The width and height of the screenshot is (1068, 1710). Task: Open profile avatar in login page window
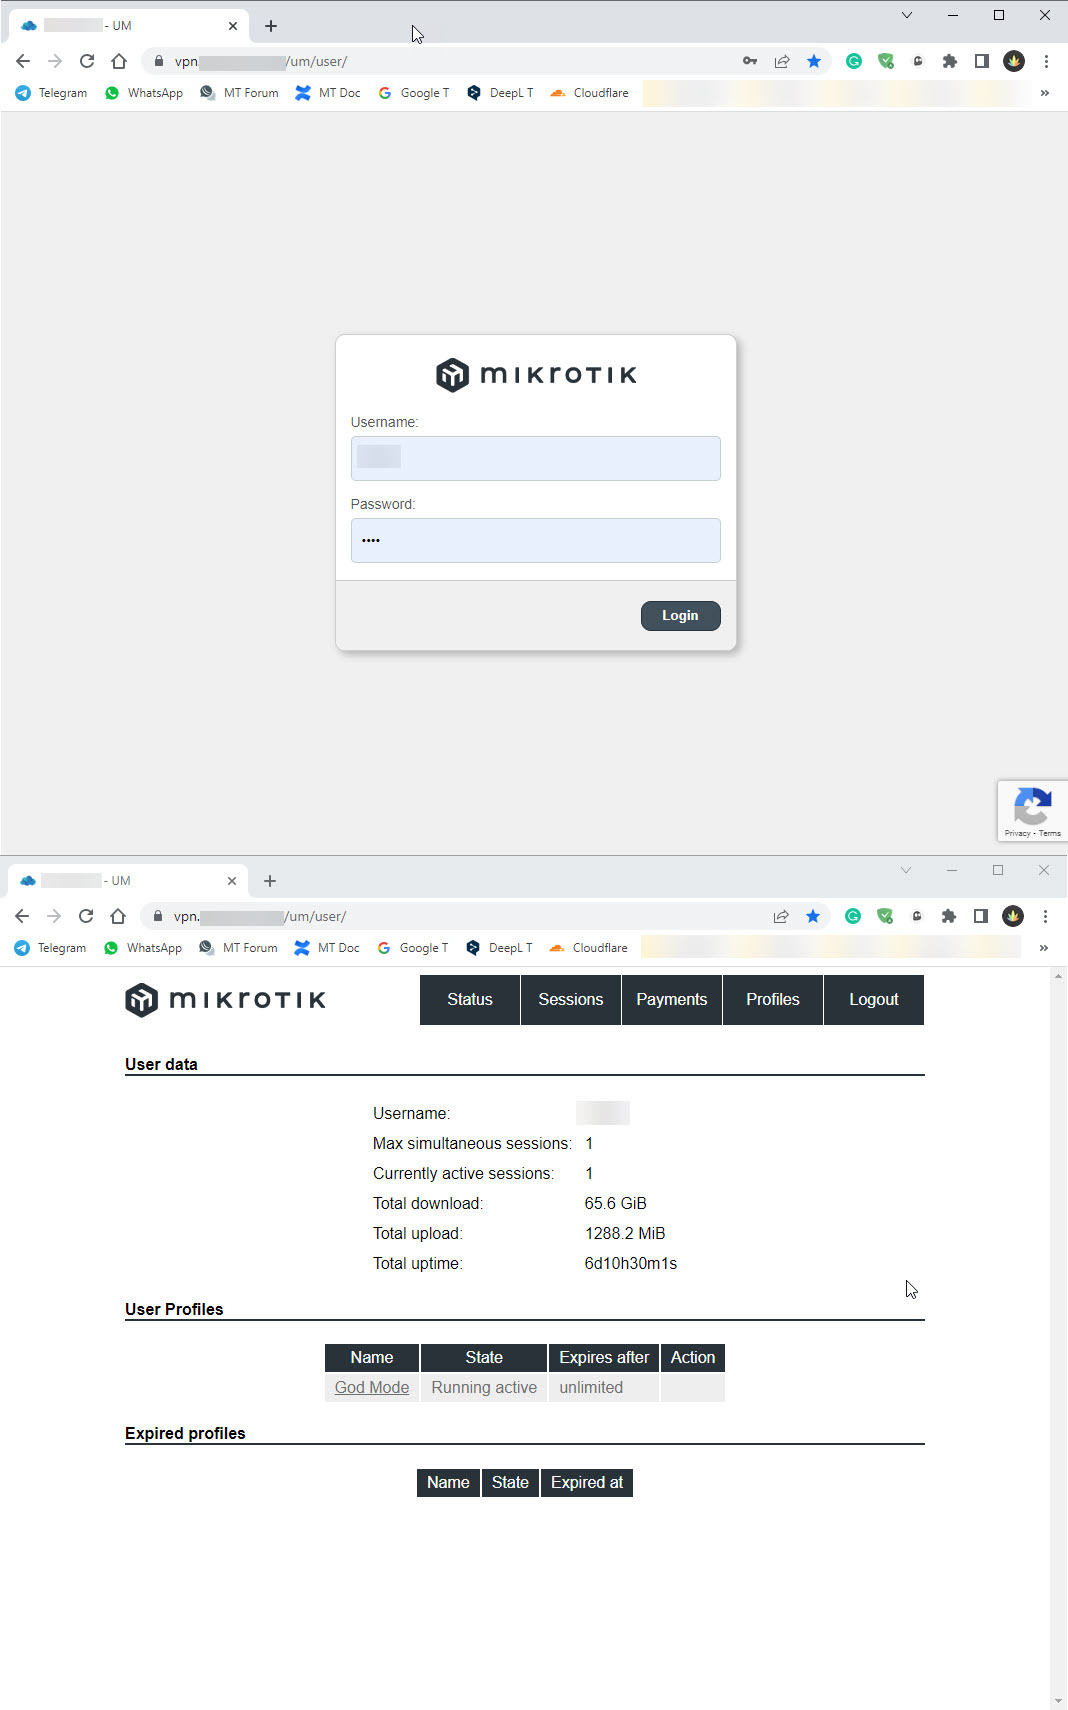coord(1014,61)
